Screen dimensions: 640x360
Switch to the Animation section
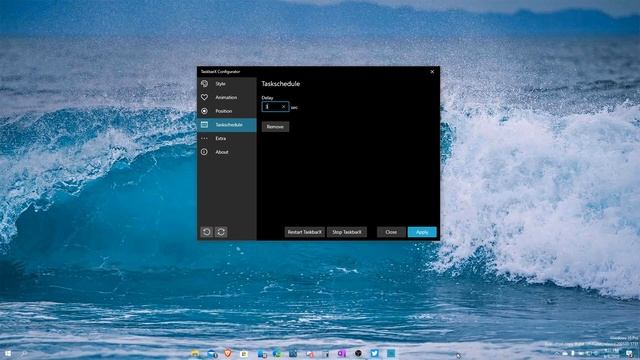[x=227, y=97]
